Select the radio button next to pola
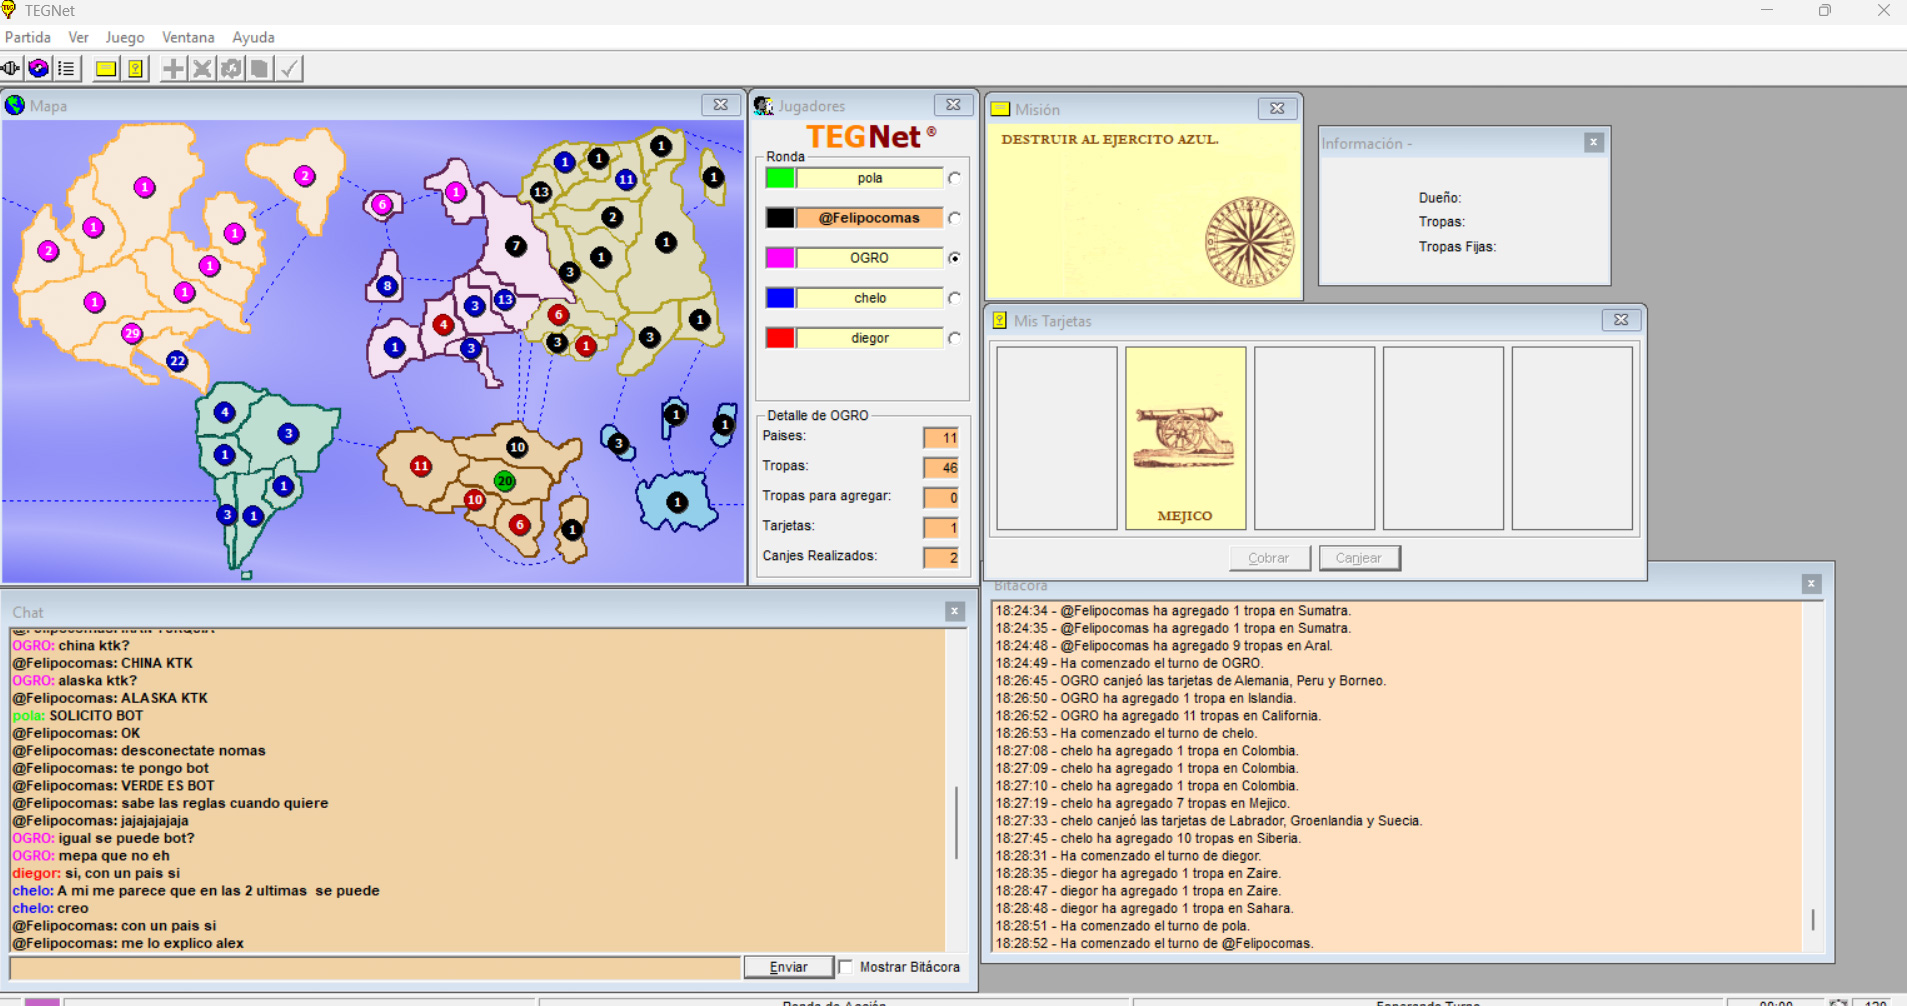This screenshot has height=1006, width=1907. 955,178
